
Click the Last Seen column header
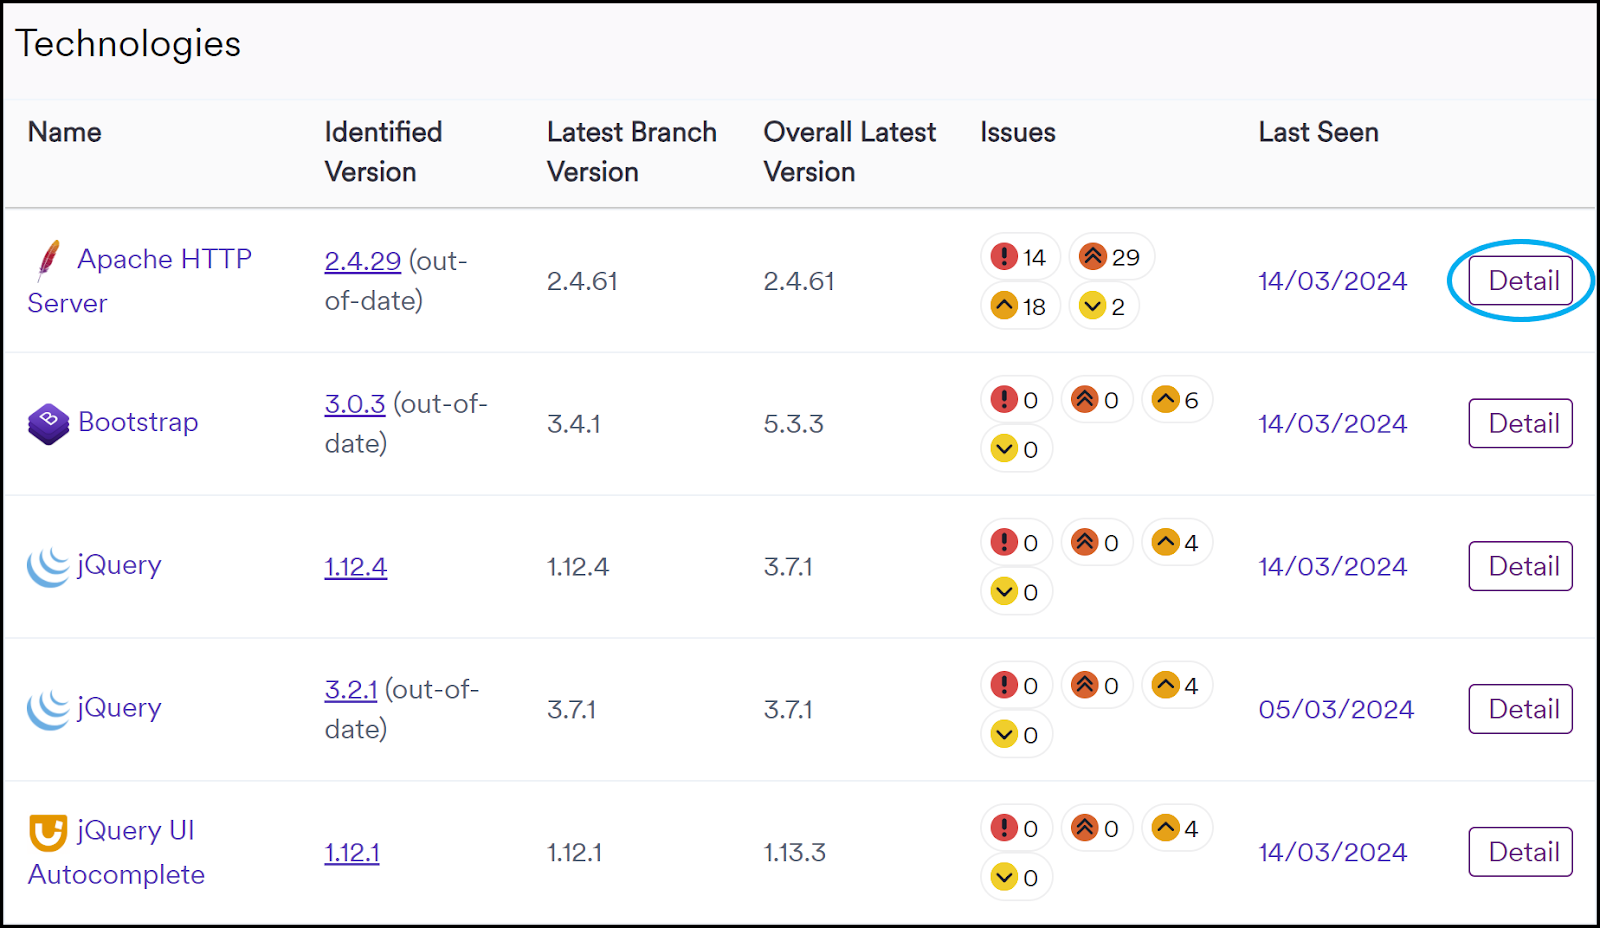[1318, 132]
